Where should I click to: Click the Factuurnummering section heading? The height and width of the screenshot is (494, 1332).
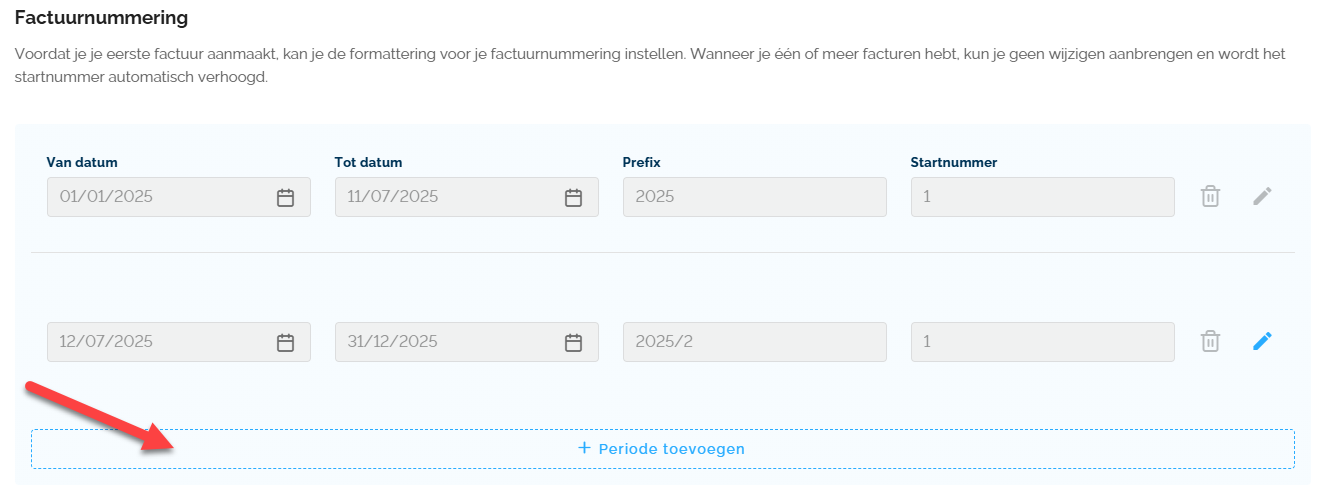tap(101, 18)
